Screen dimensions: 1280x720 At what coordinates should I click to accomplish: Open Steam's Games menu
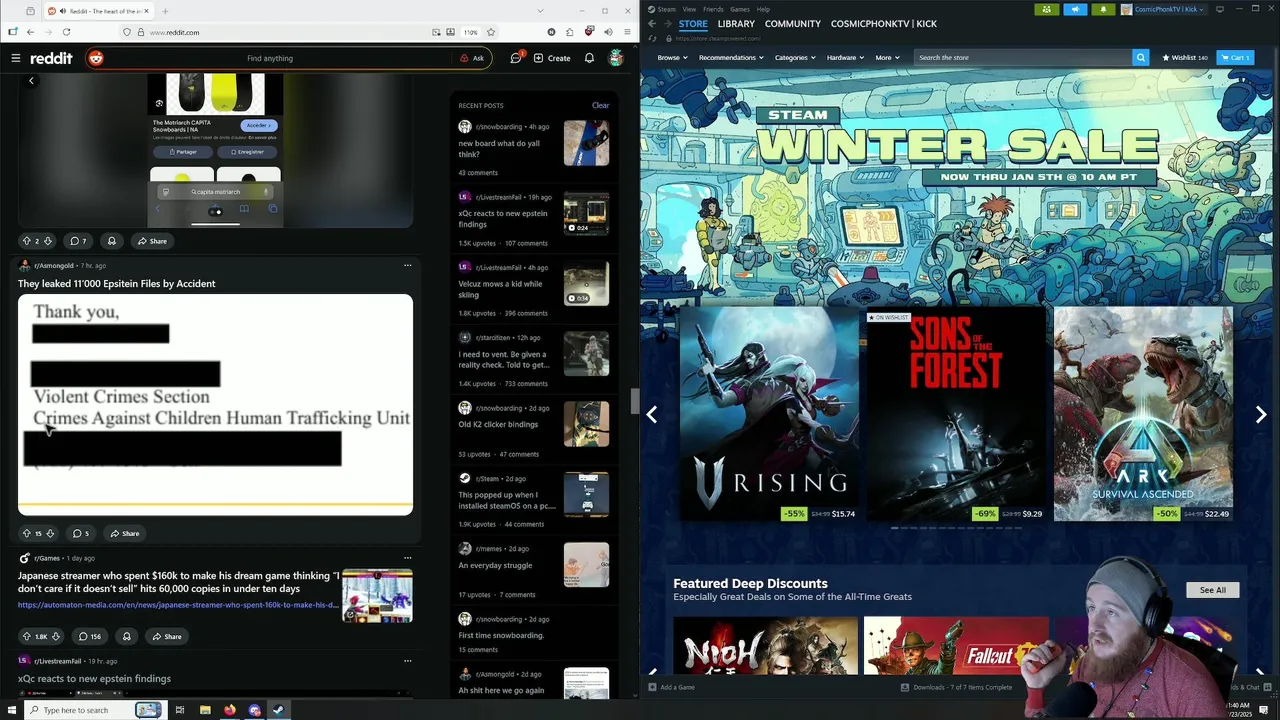pos(740,9)
